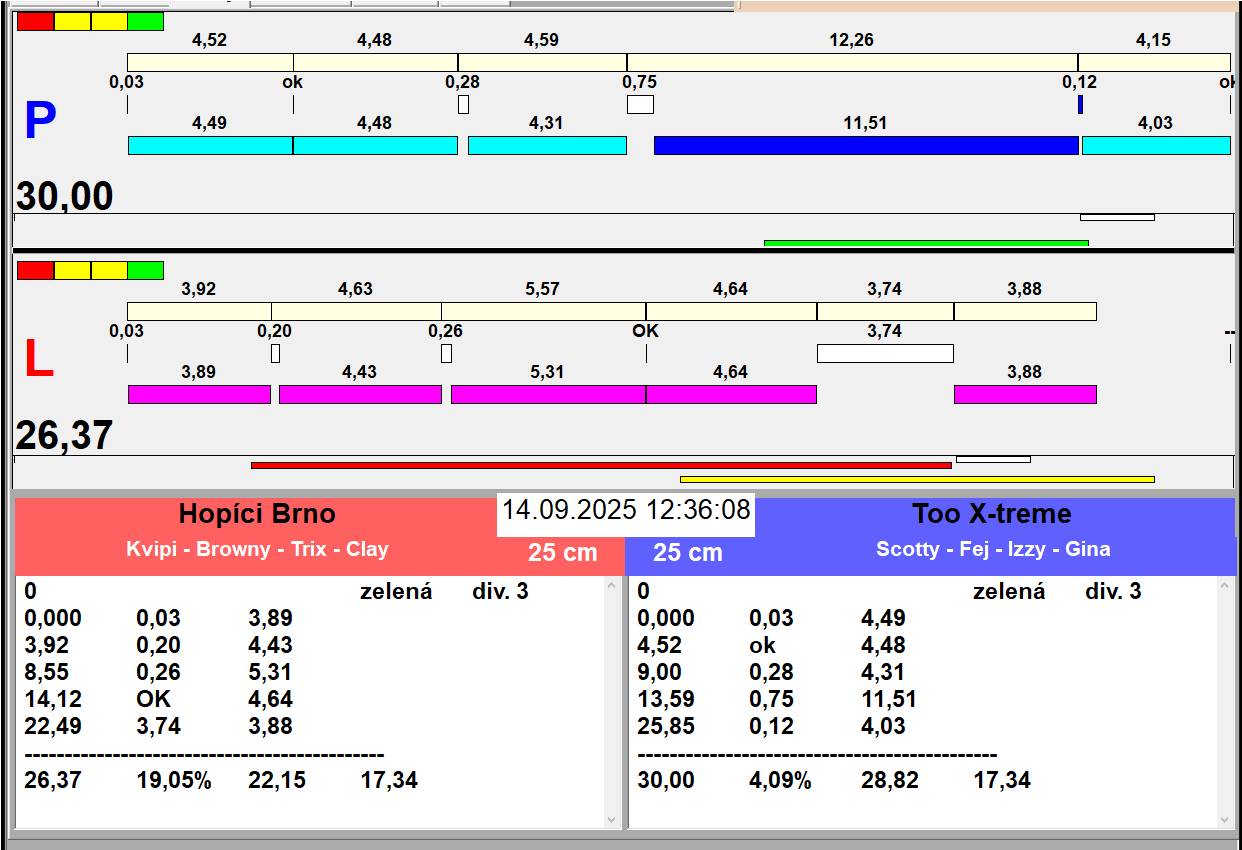Select the red start light in lane L
Screen dimensions: 1242x850
click(x=36, y=271)
